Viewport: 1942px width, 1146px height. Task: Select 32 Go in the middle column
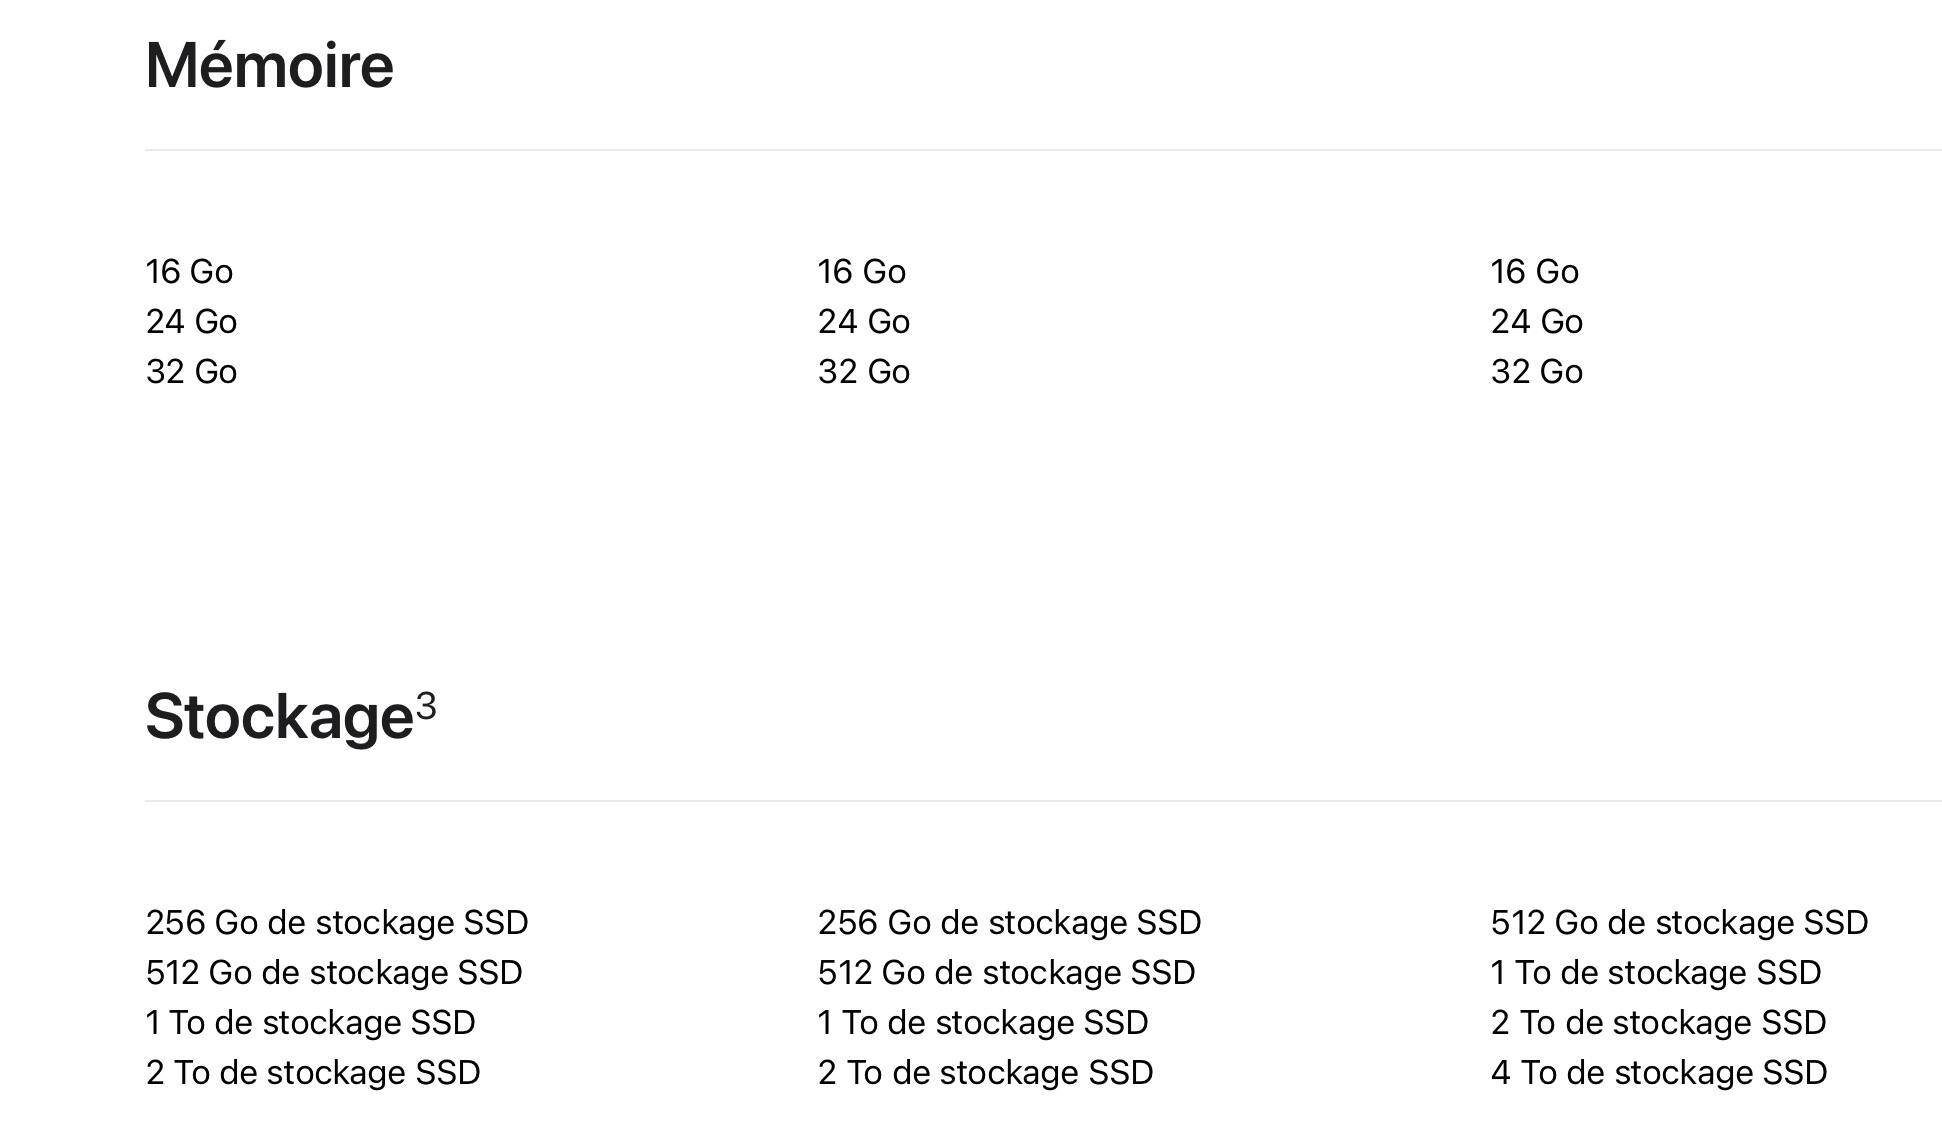pos(863,372)
